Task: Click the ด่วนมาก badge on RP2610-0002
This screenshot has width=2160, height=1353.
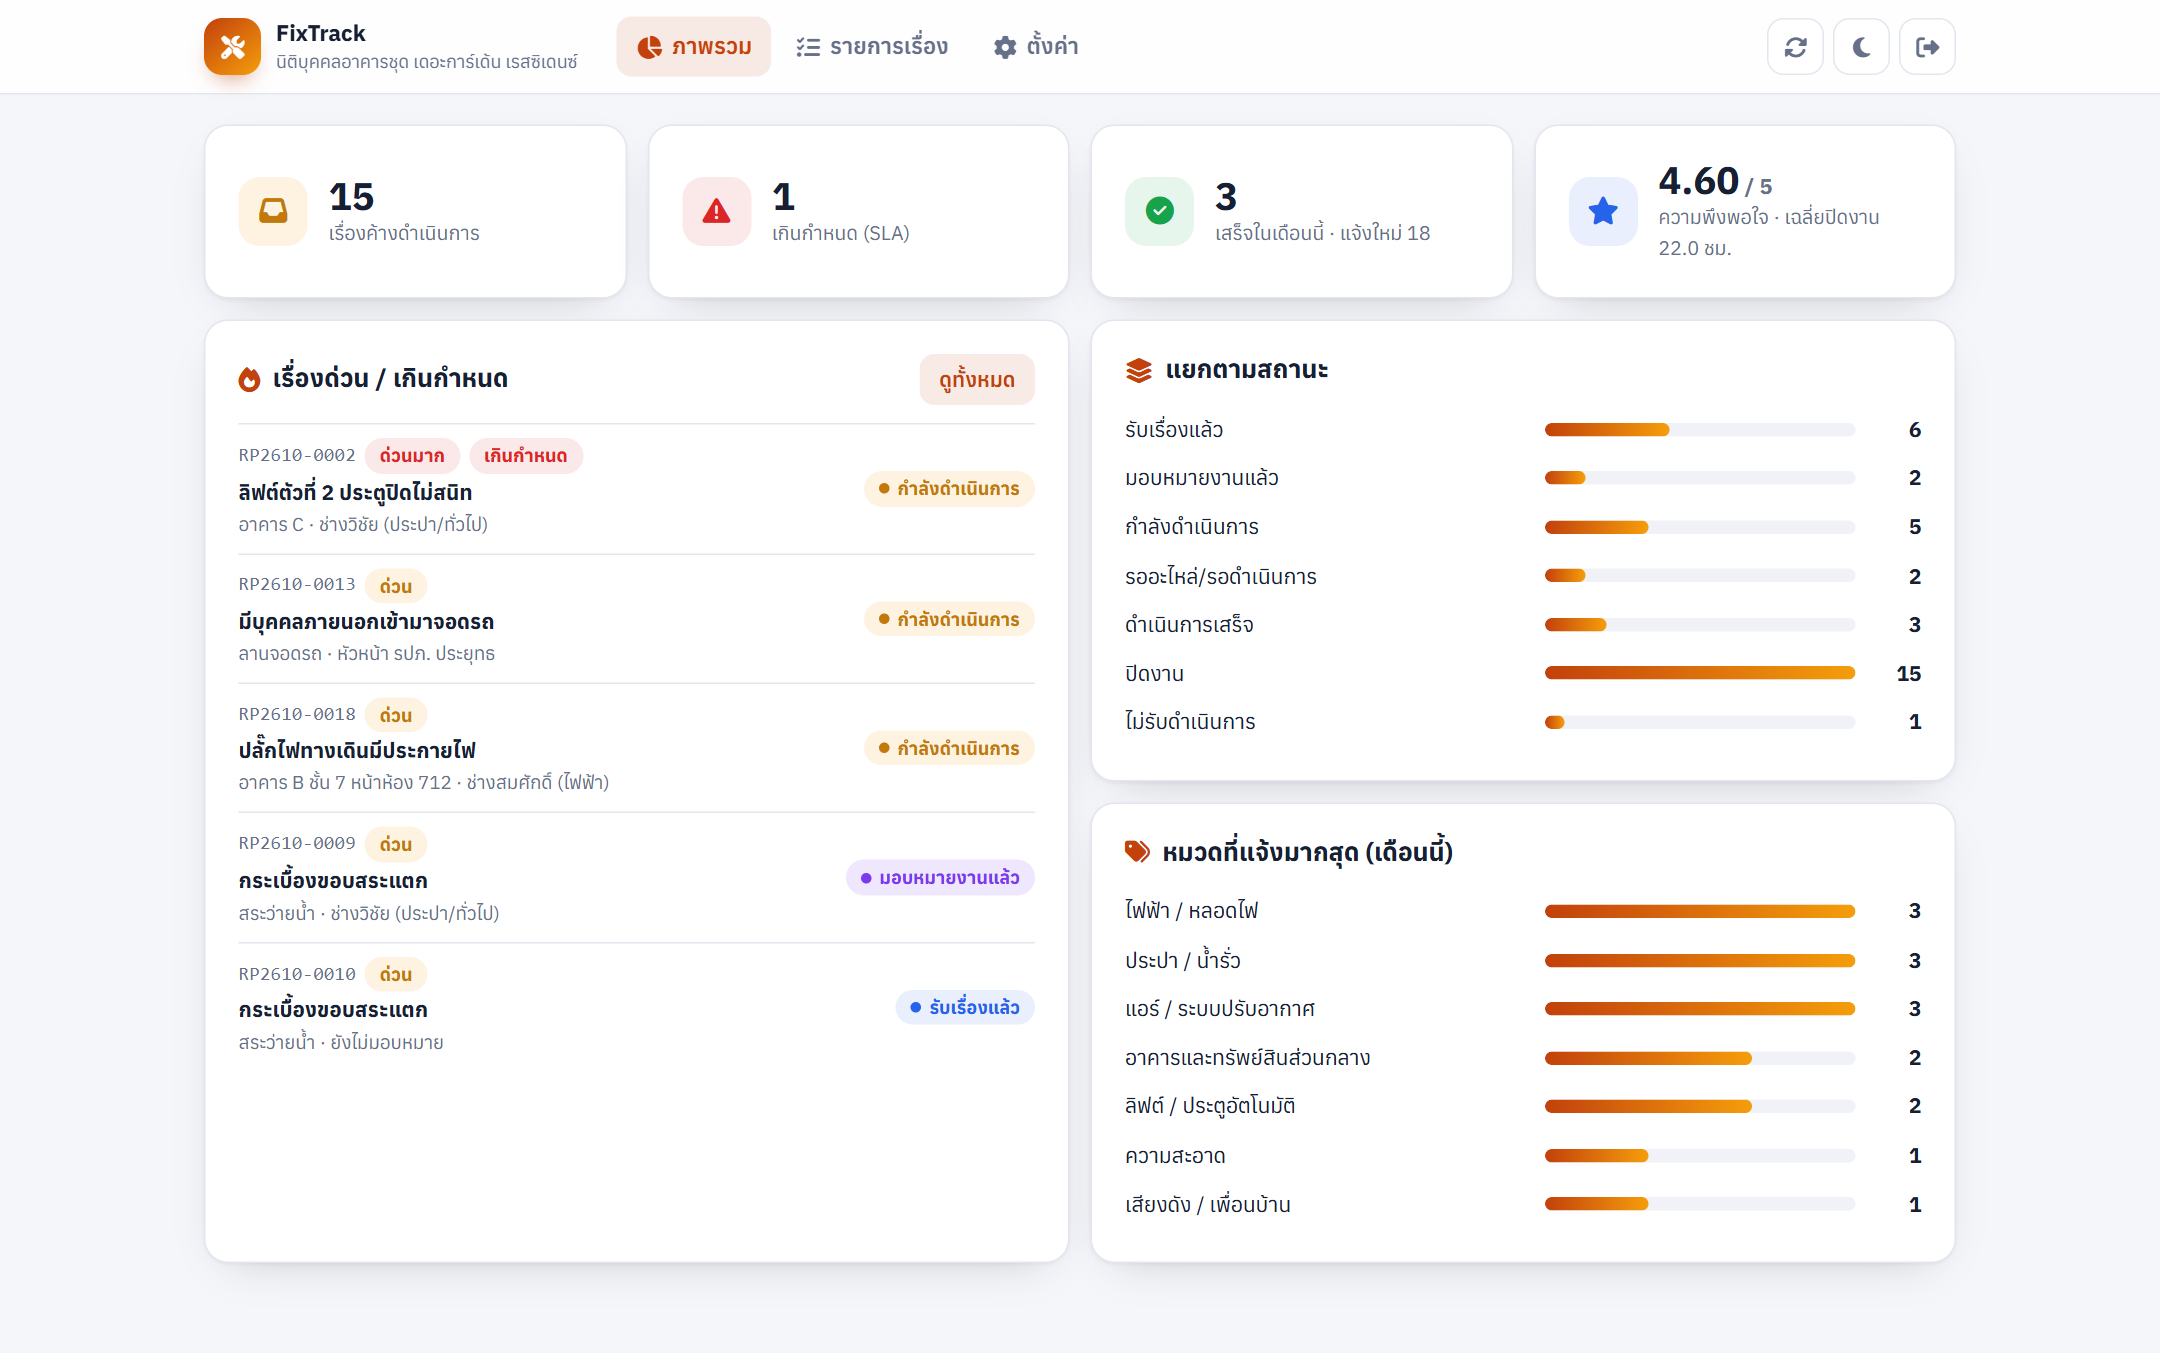Action: [412, 456]
